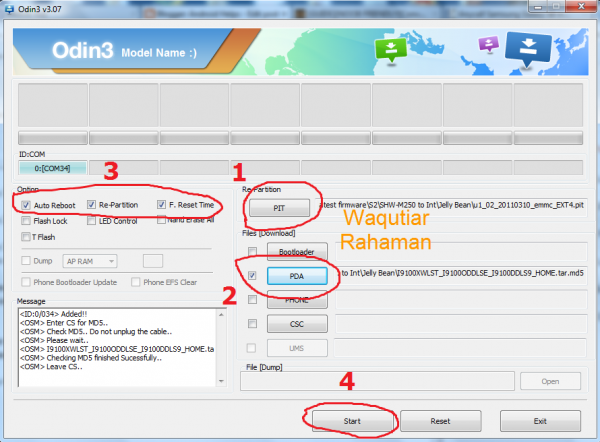Click the PIT file path field
The image size is (600, 442).
pyautogui.click(x=451, y=207)
